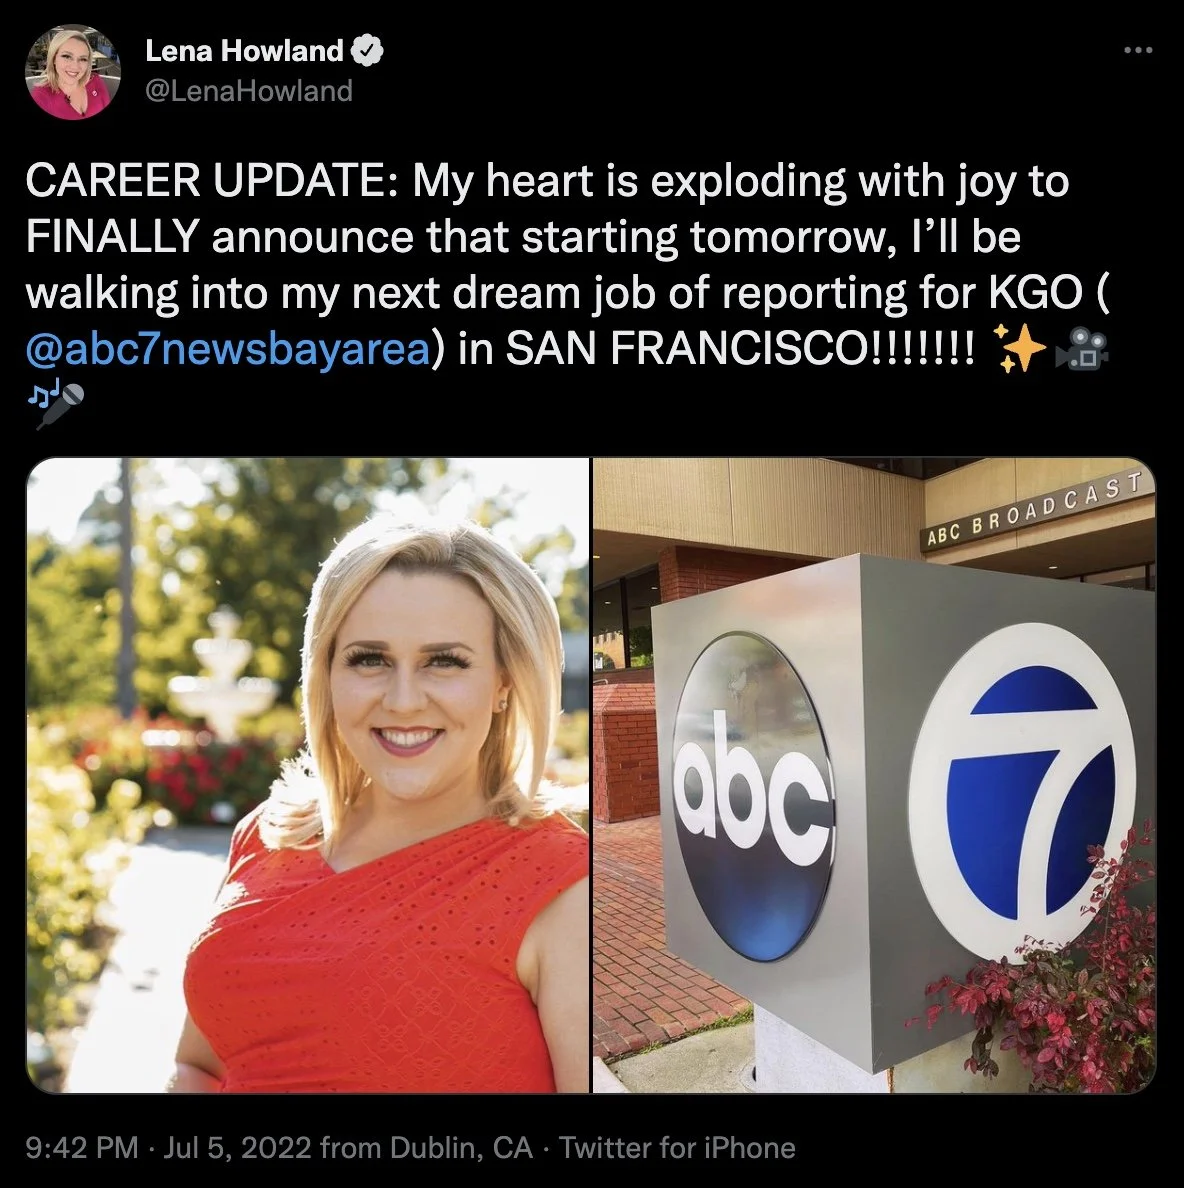Viewport: 1184px width, 1188px height.
Task: Open the Lena Howland display name
Action: pos(244,51)
